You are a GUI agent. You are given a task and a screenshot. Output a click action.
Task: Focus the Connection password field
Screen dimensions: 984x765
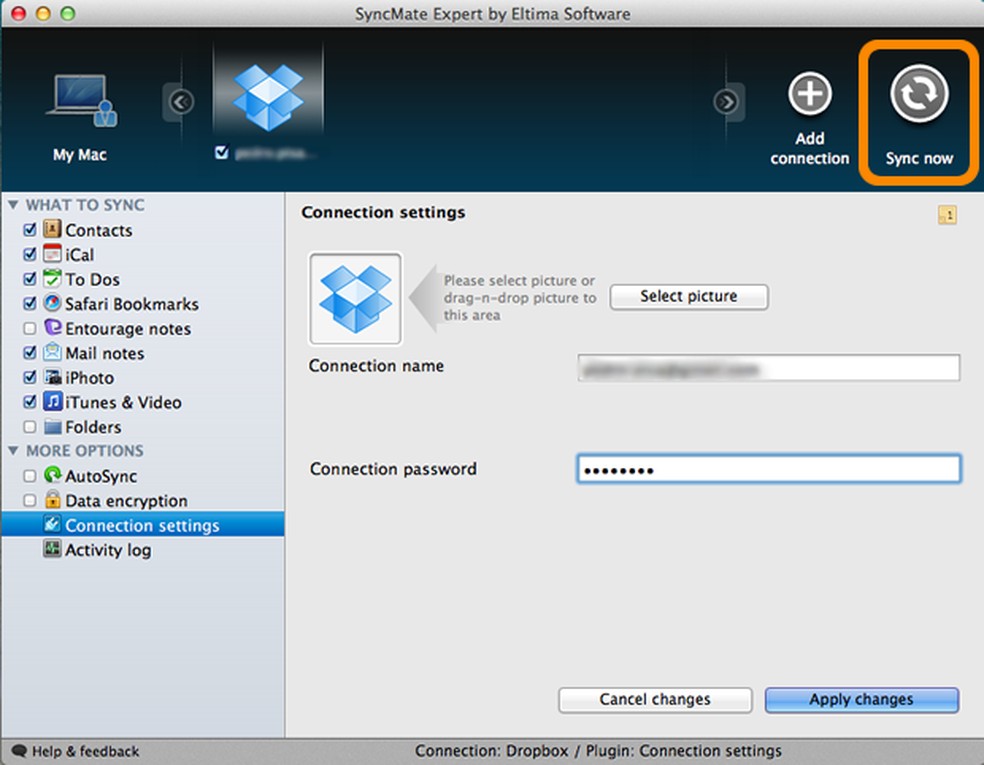(768, 469)
